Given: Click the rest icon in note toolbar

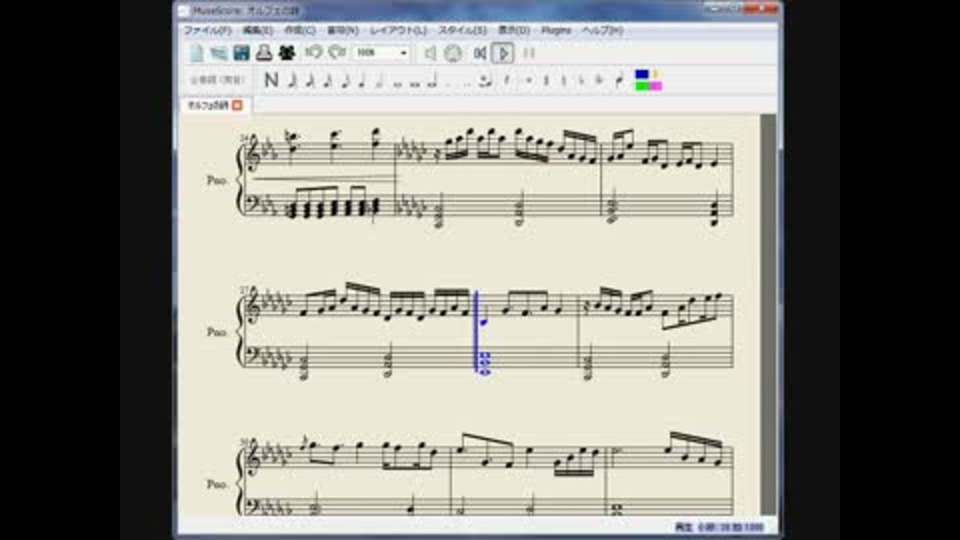Looking at the screenshot, I should tap(507, 80).
